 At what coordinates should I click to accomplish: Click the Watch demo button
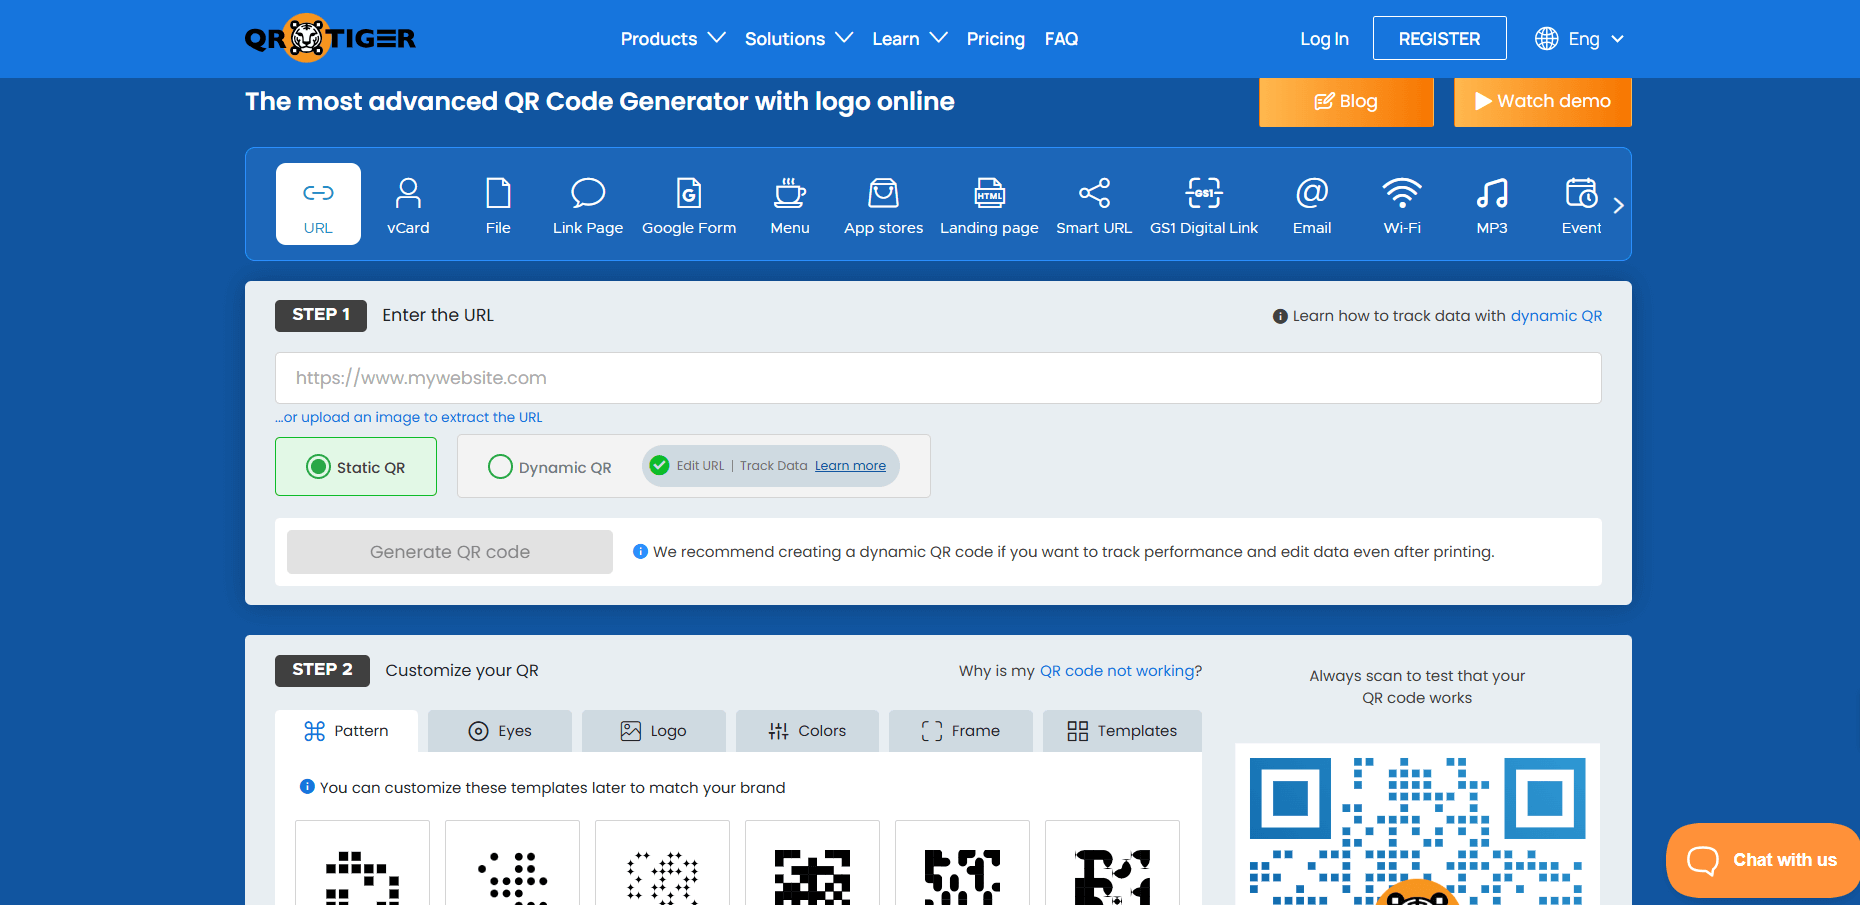point(1543,102)
